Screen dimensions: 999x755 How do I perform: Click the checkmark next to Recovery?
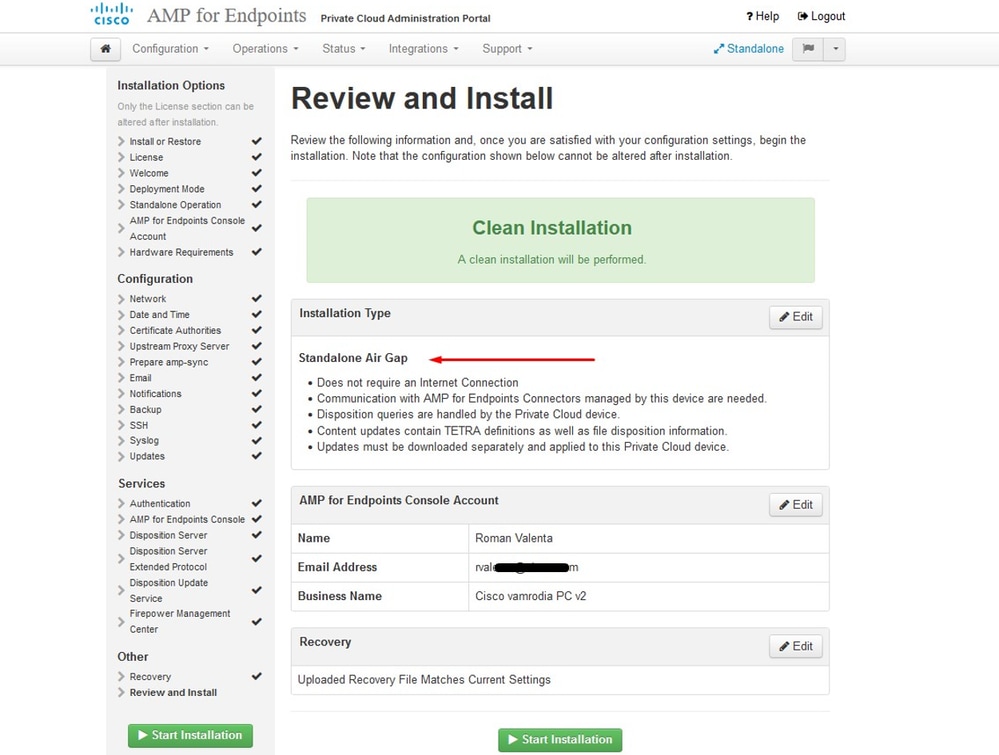(x=257, y=676)
